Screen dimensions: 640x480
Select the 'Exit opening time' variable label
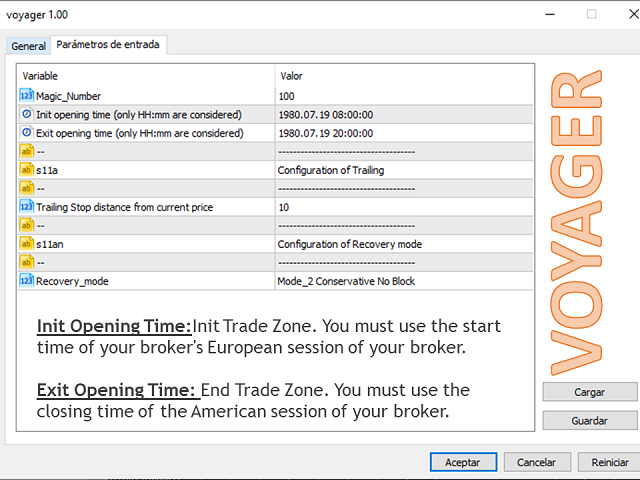click(140, 133)
